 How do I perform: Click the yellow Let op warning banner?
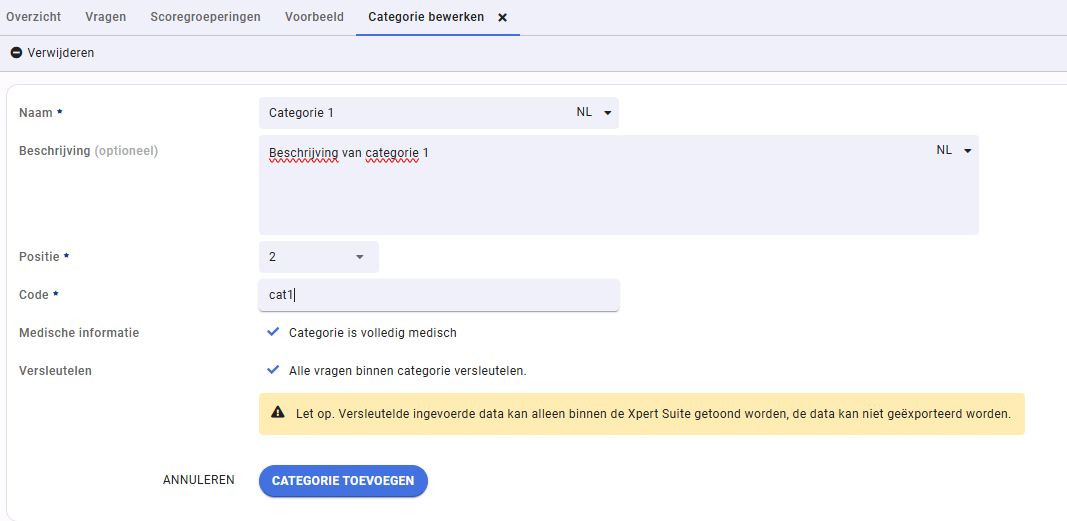coord(642,414)
